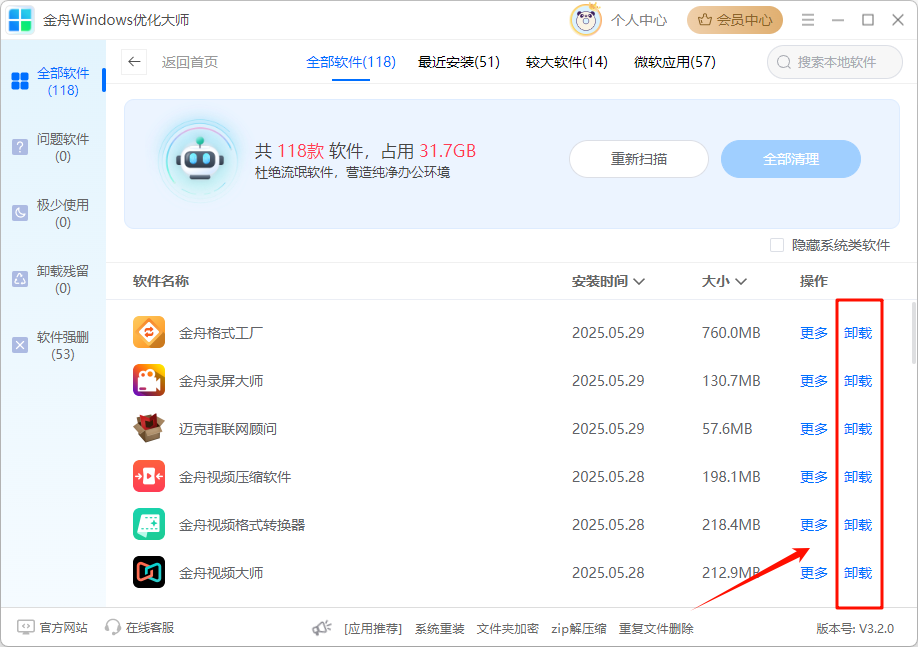The height and width of the screenshot is (647, 918).
Task: Open 会员中心 button text
Action: coord(744,20)
